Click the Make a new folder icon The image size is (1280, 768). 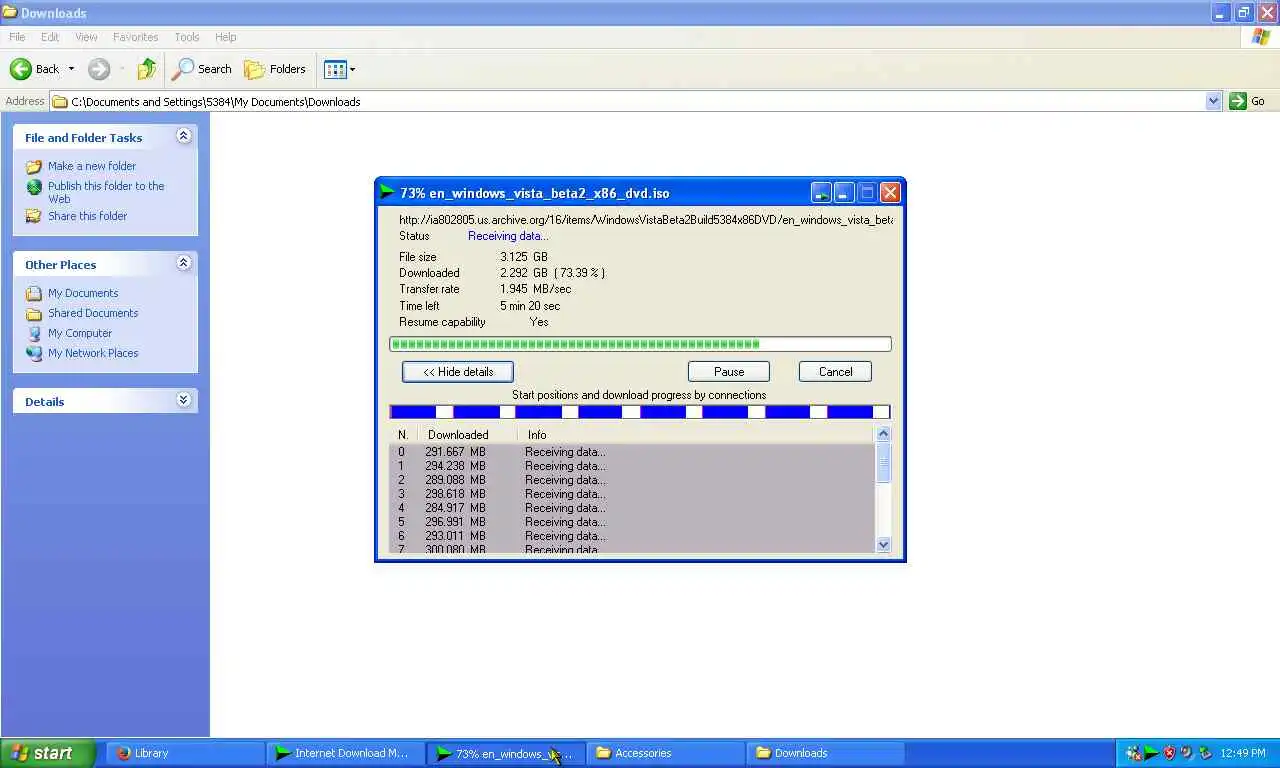(x=34, y=166)
